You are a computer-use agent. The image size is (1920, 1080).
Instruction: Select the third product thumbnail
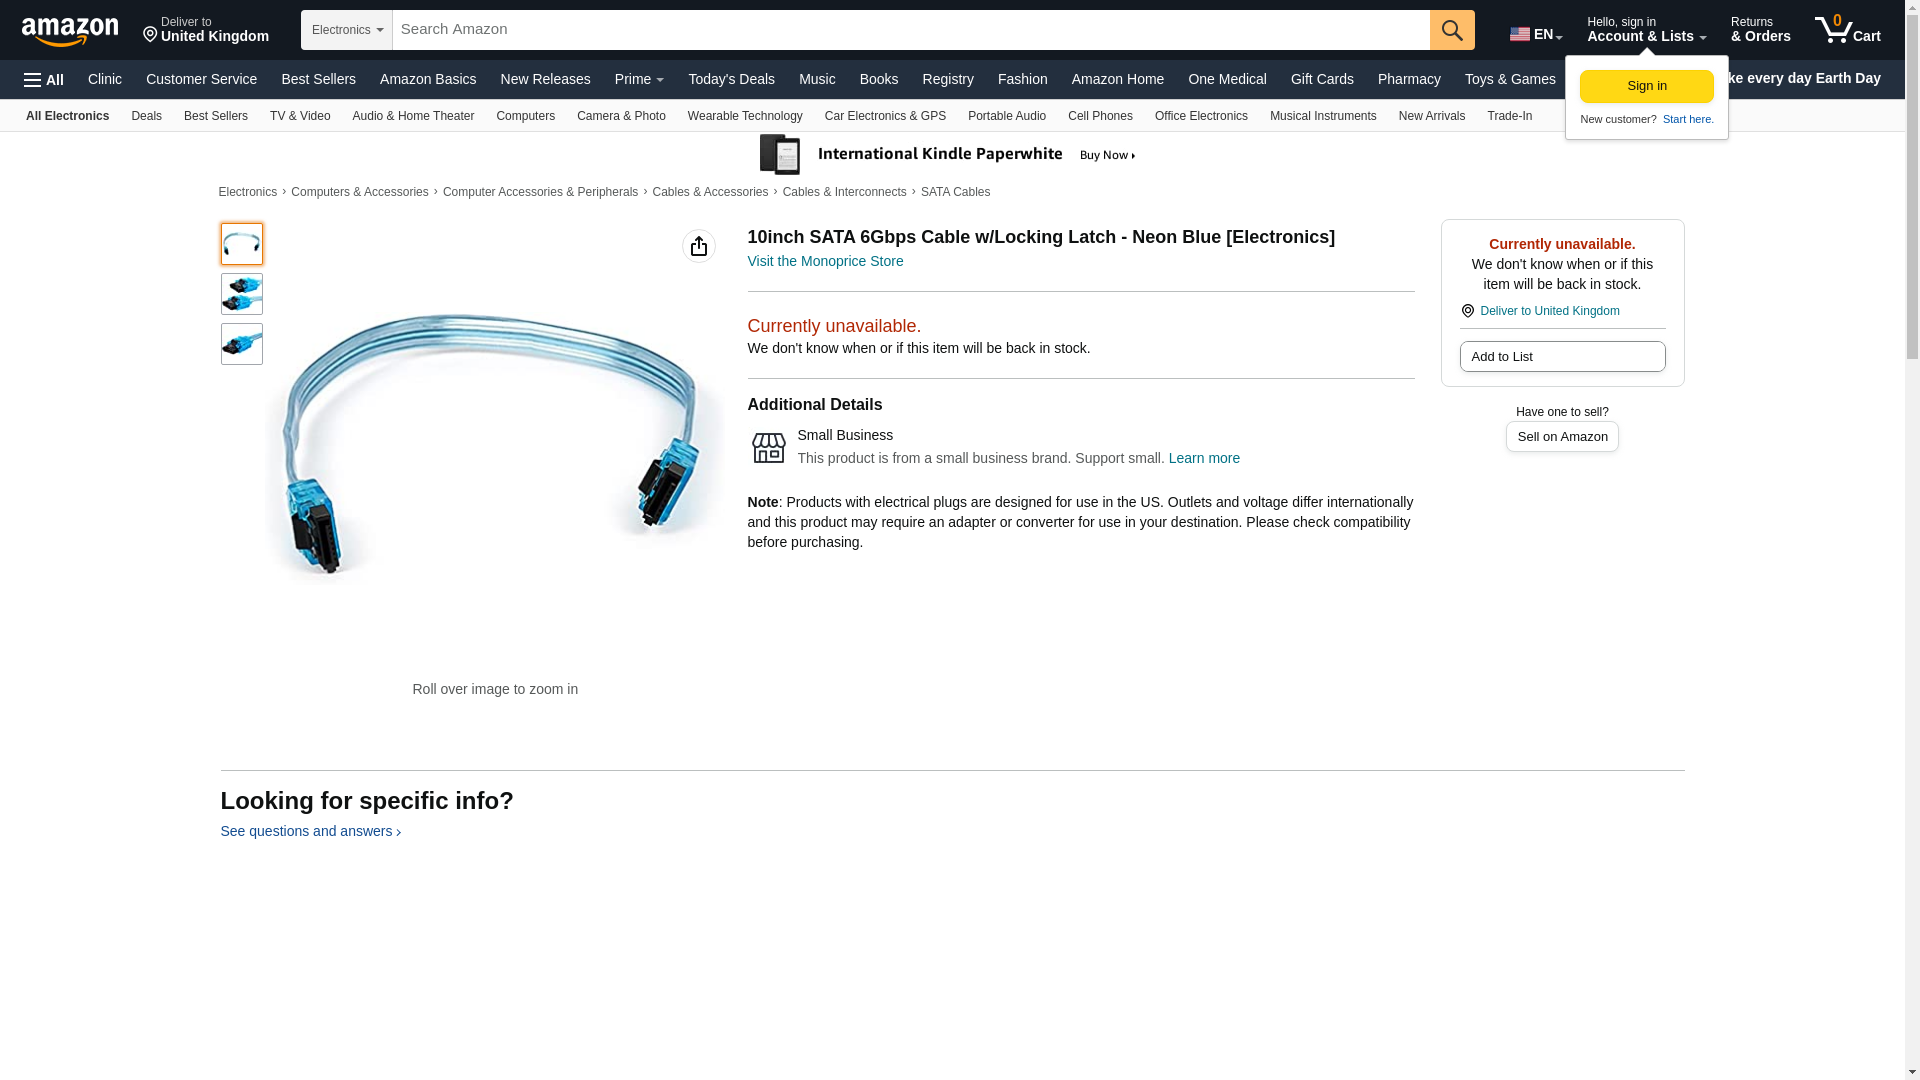tap(242, 344)
